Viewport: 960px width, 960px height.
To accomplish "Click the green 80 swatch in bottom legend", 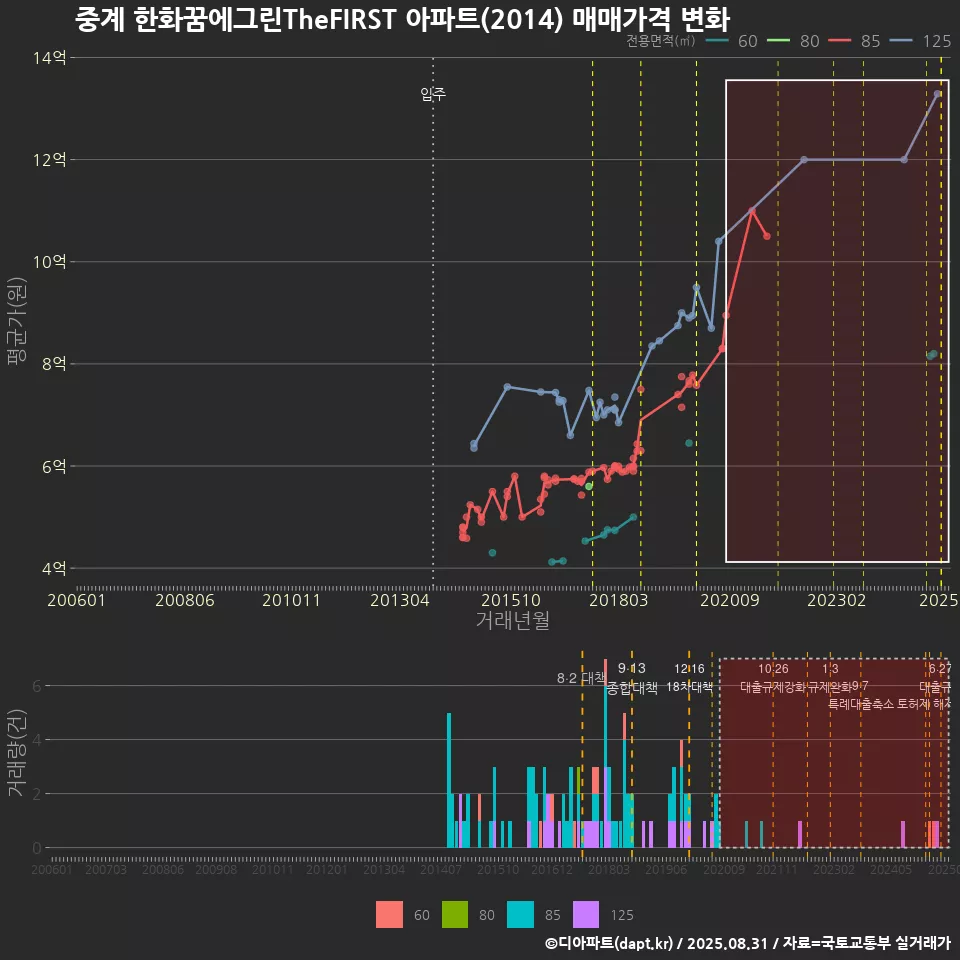I will click(455, 915).
